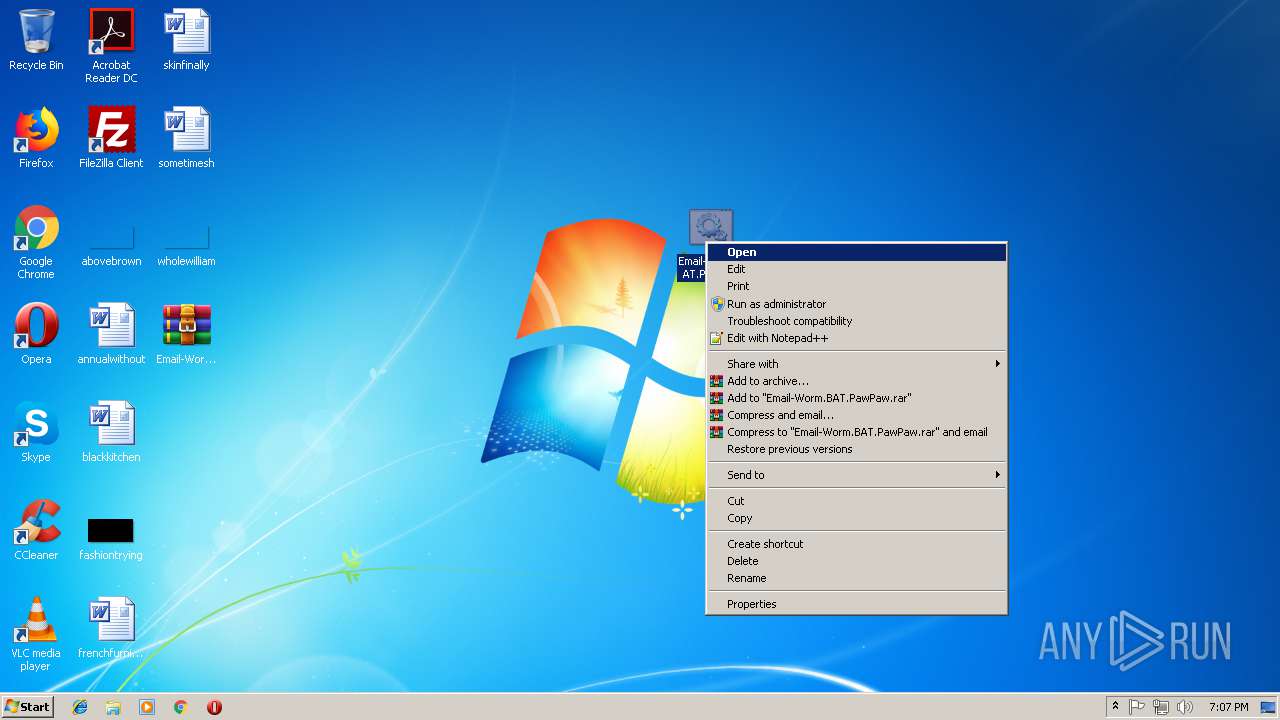Choose Copy in context menu
This screenshot has width=1280, height=720.
click(x=857, y=518)
